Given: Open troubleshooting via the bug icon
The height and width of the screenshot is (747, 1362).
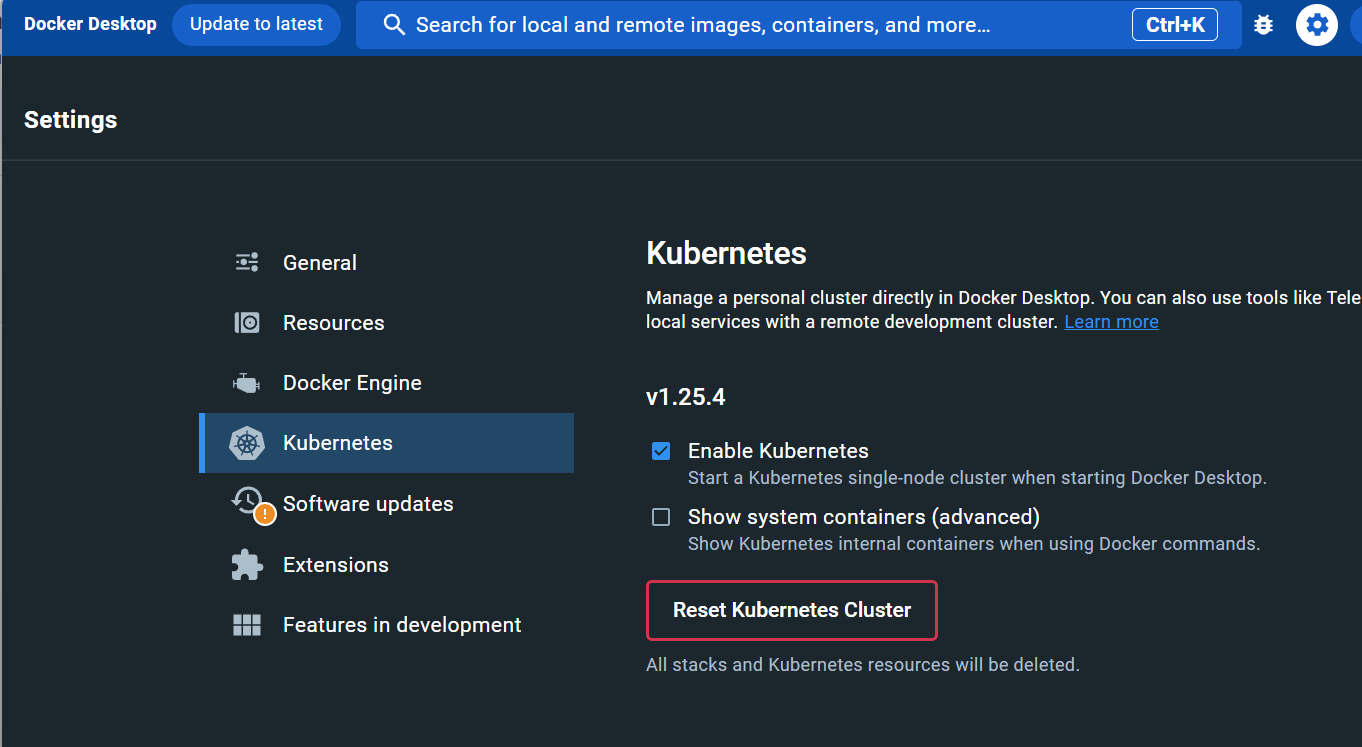Looking at the screenshot, I should [x=1264, y=25].
